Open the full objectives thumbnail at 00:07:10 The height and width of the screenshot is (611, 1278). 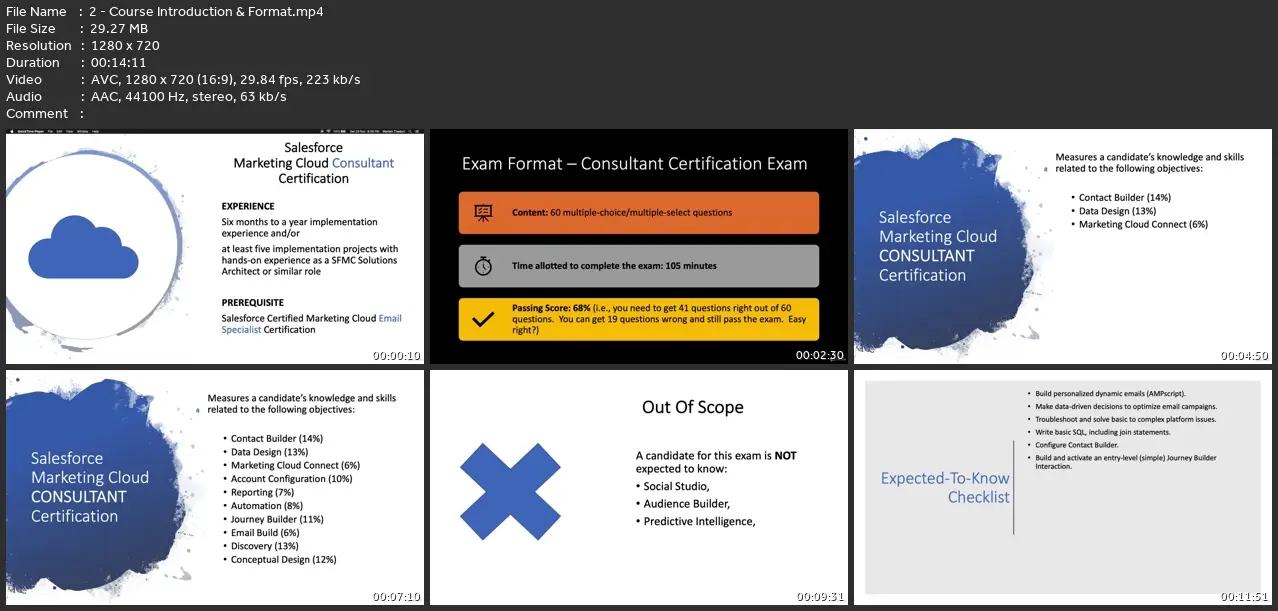pyautogui.click(x=215, y=487)
